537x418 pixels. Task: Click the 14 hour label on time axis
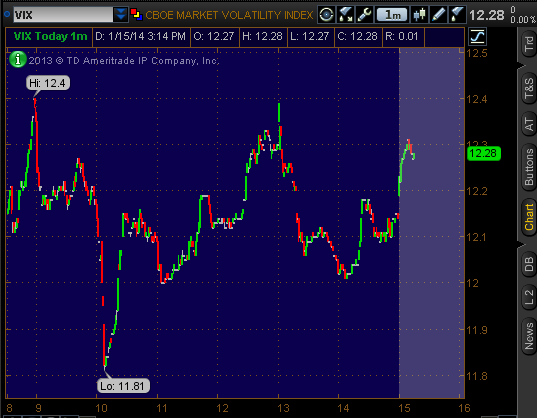point(343,408)
